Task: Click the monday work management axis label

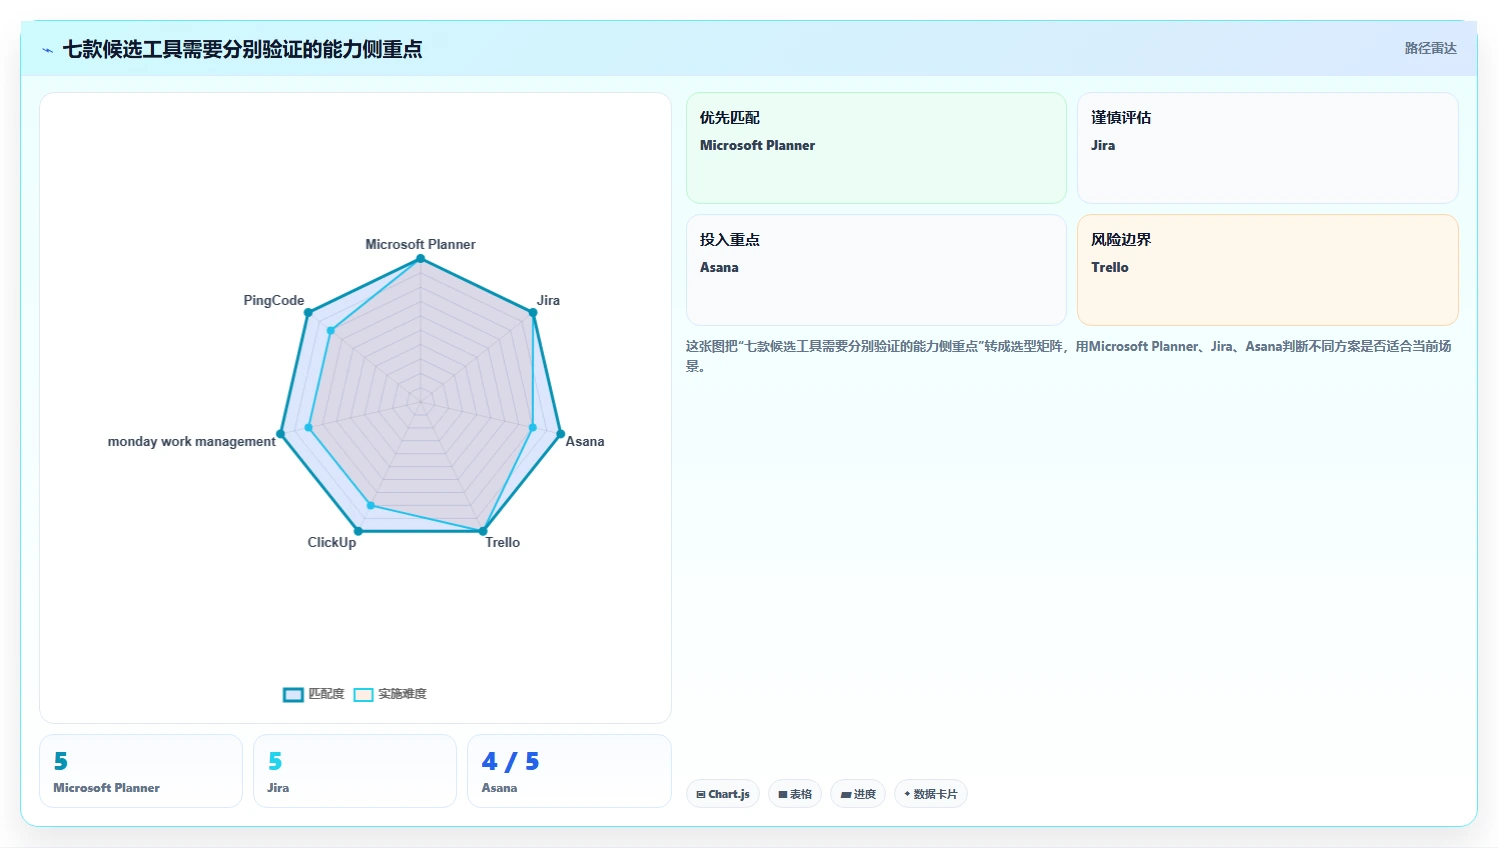Action: 192,441
